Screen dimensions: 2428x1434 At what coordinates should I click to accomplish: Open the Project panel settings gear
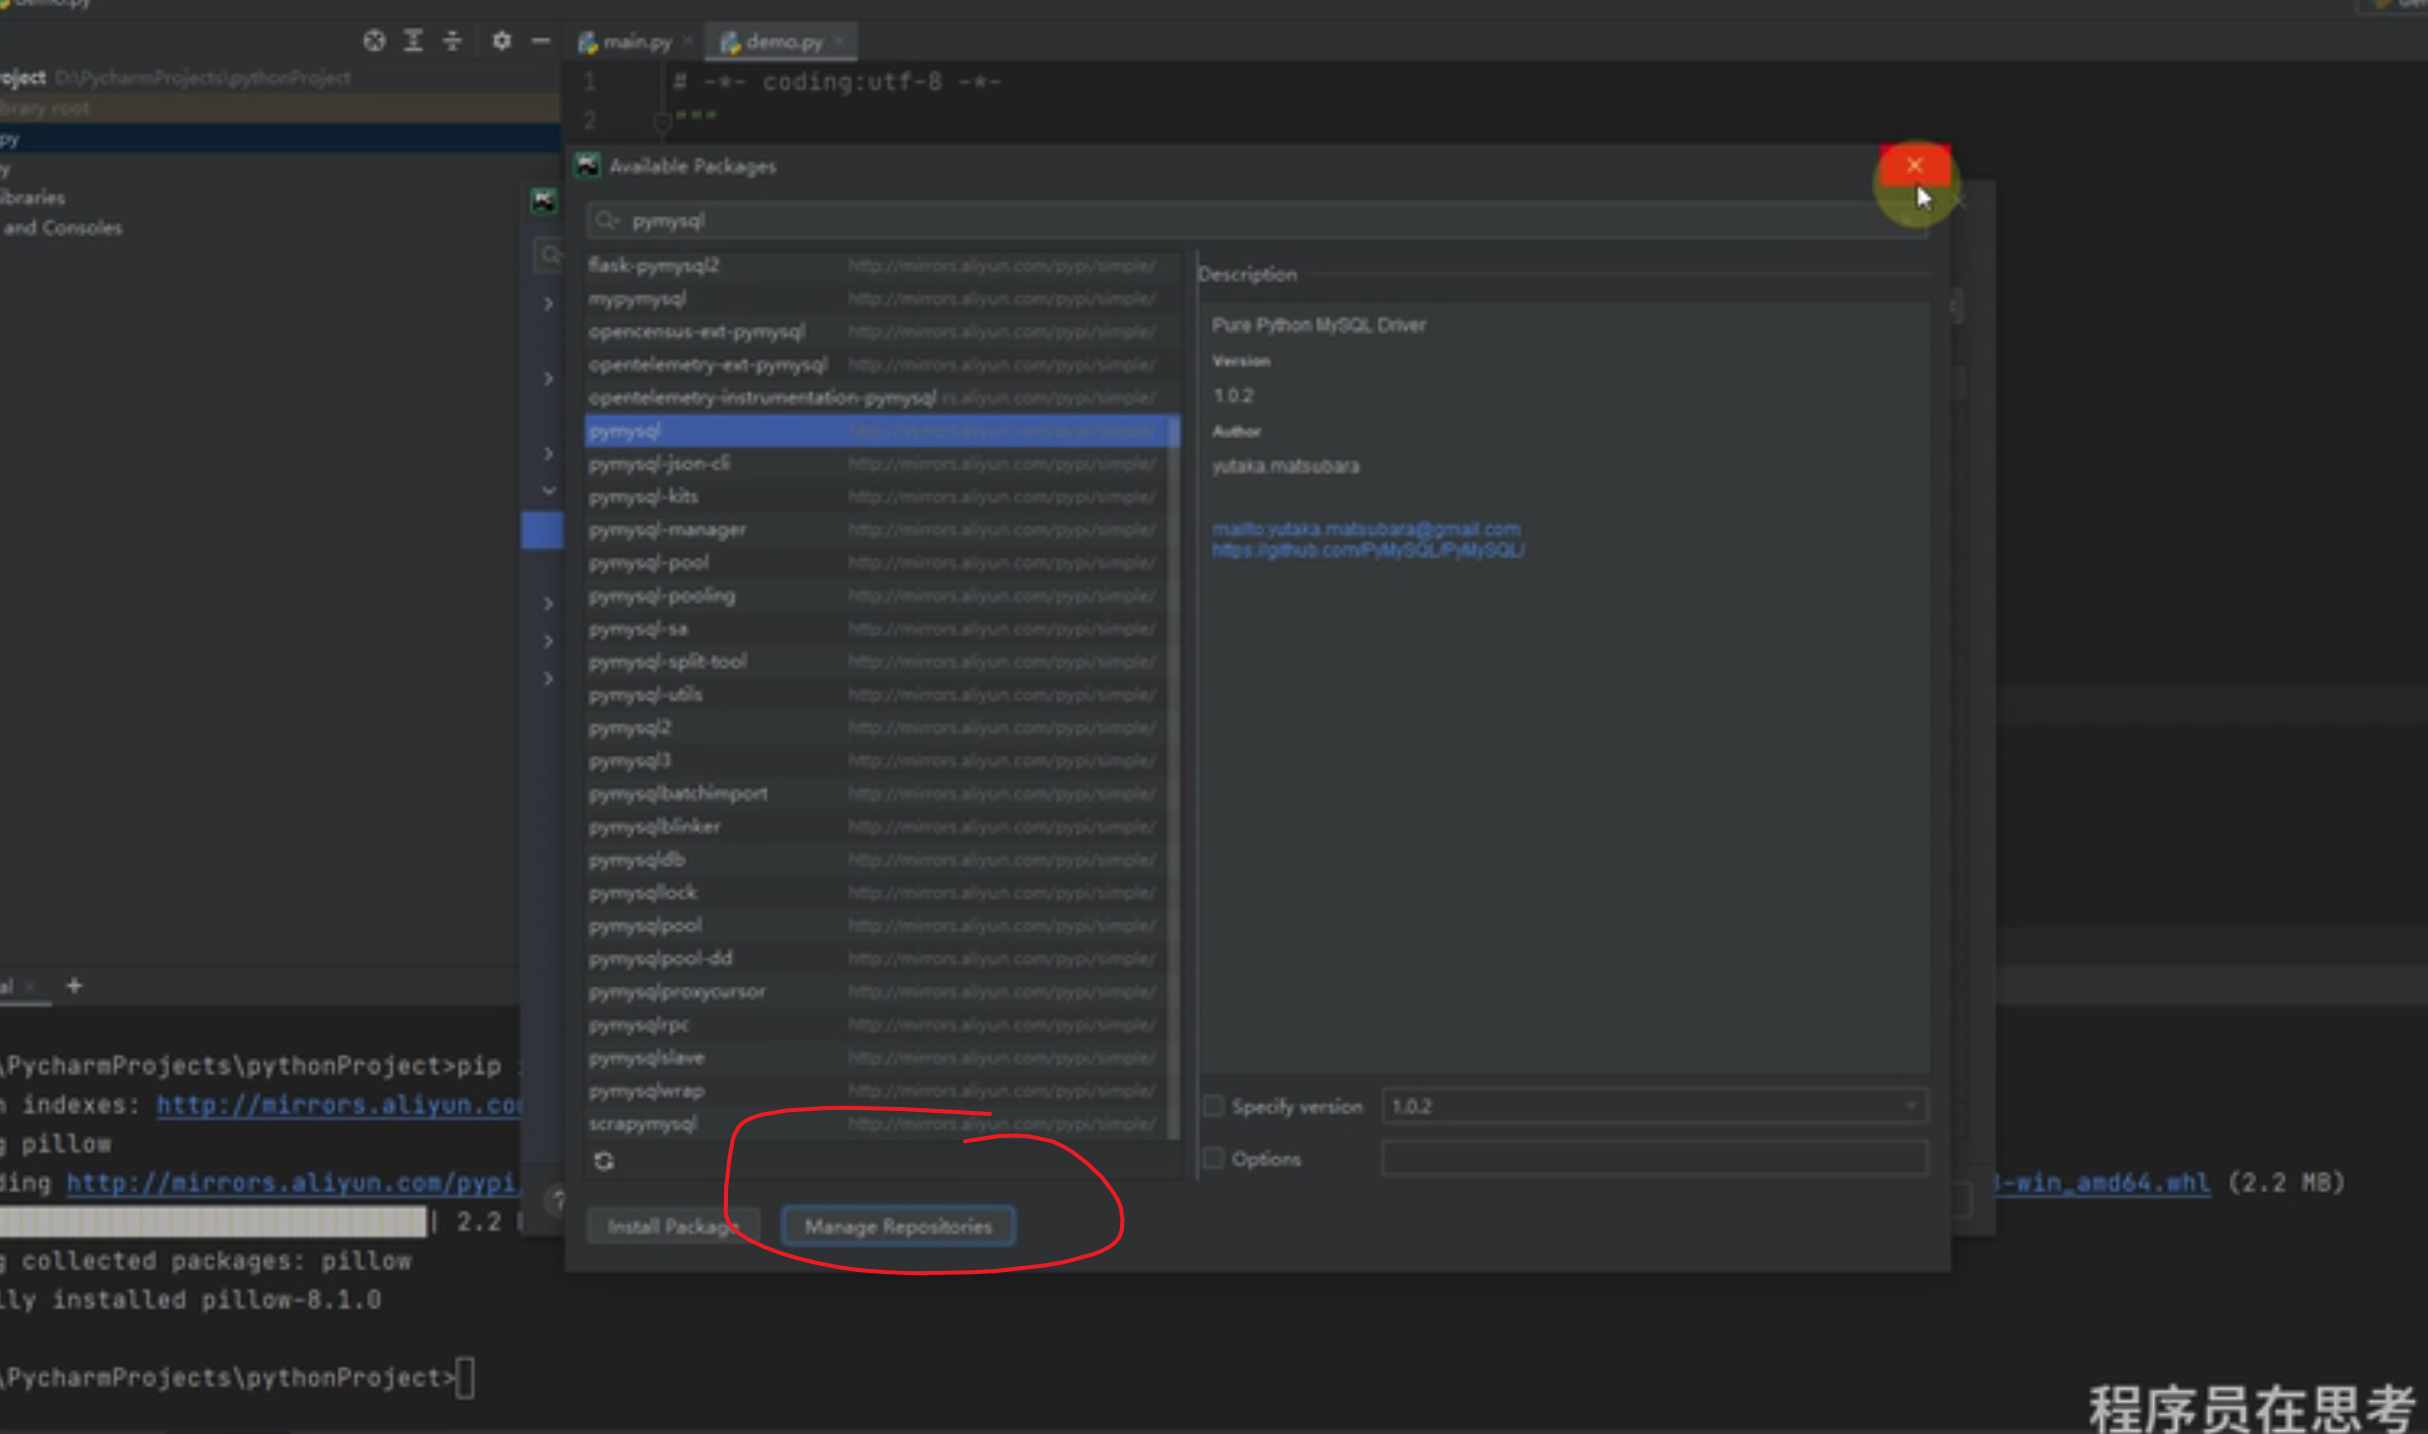coord(501,41)
